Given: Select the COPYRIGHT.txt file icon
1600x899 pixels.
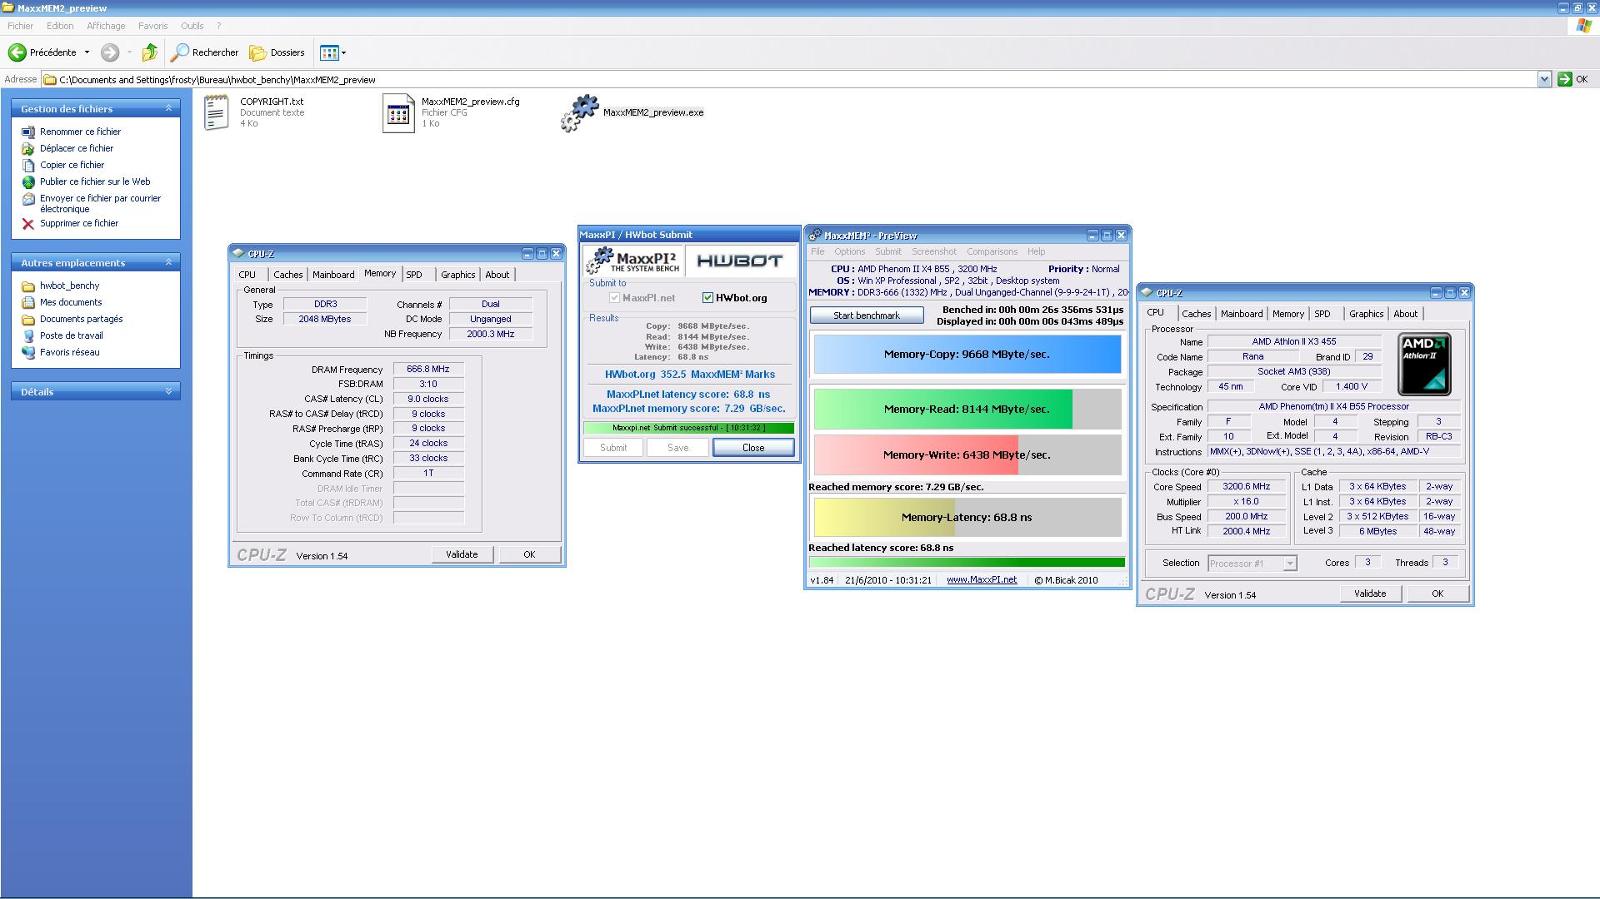Looking at the screenshot, I should coord(216,112).
